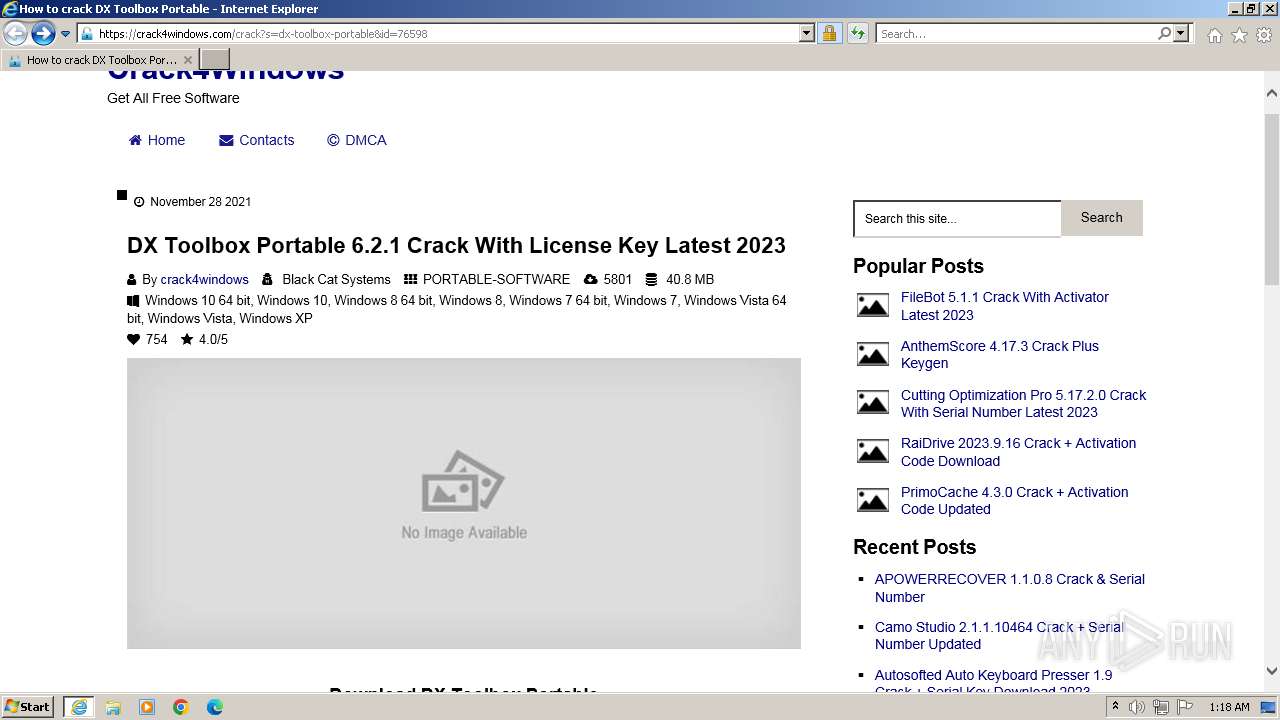Focus the Internet Explorer search box
This screenshot has height=720, width=1280.
click(x=1016, y=34)
